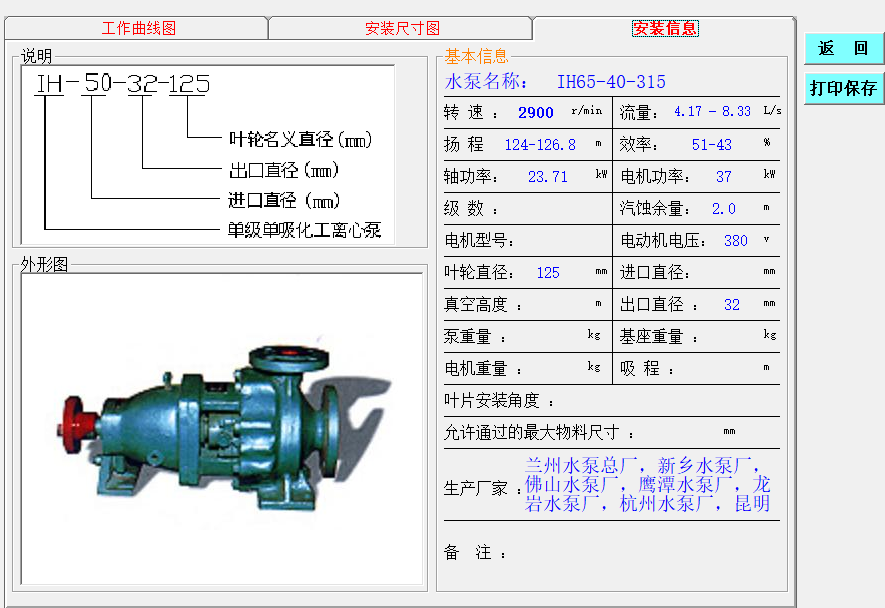Screen dimensions: 885x608
Task: Click the 电机功率 value 37
Action: (x=724, y=177)
